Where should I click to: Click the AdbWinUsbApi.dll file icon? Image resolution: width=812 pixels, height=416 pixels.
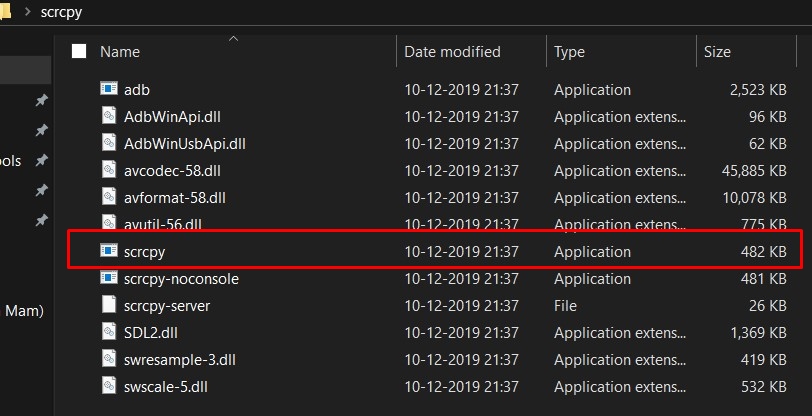coord(109,142)
